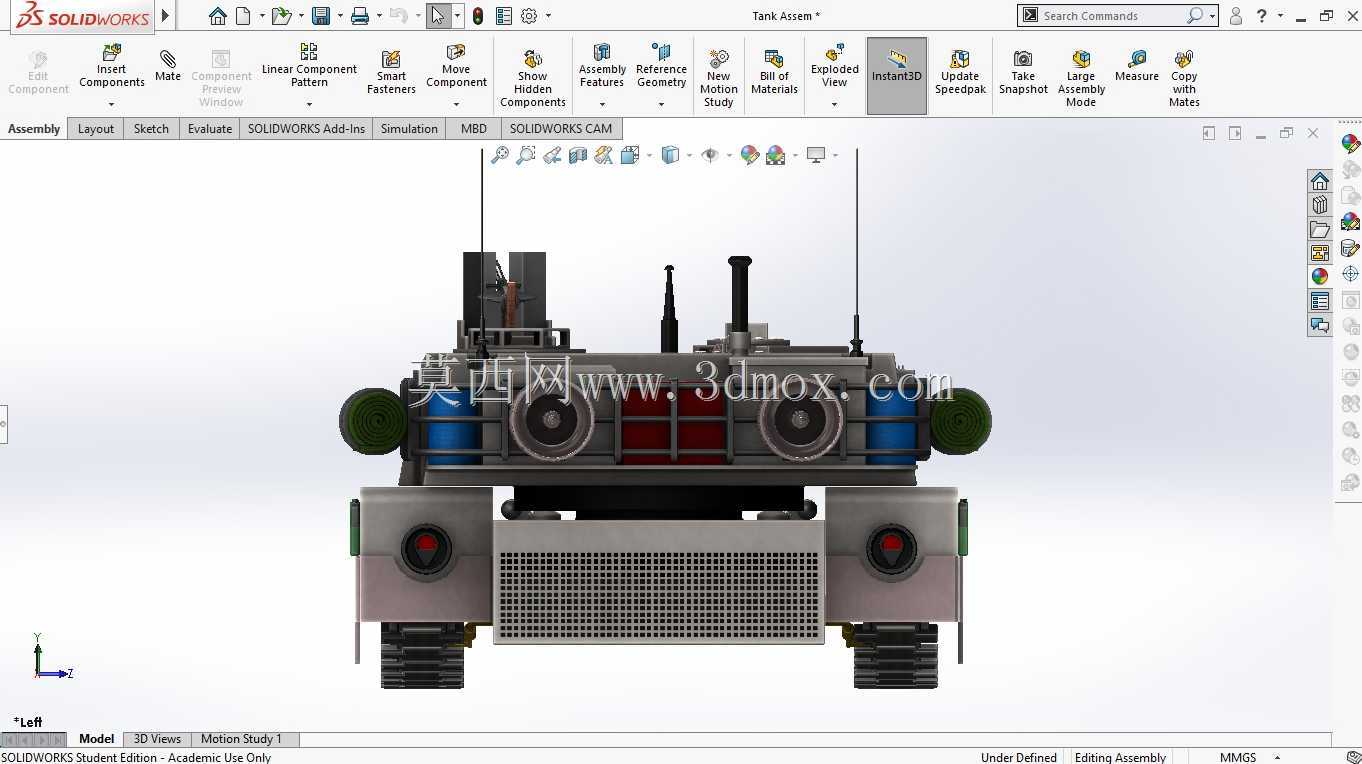This screenshot has height=764, width=1362.
Task: Switch to the Sketch tab
Action: tap(151, 128)
